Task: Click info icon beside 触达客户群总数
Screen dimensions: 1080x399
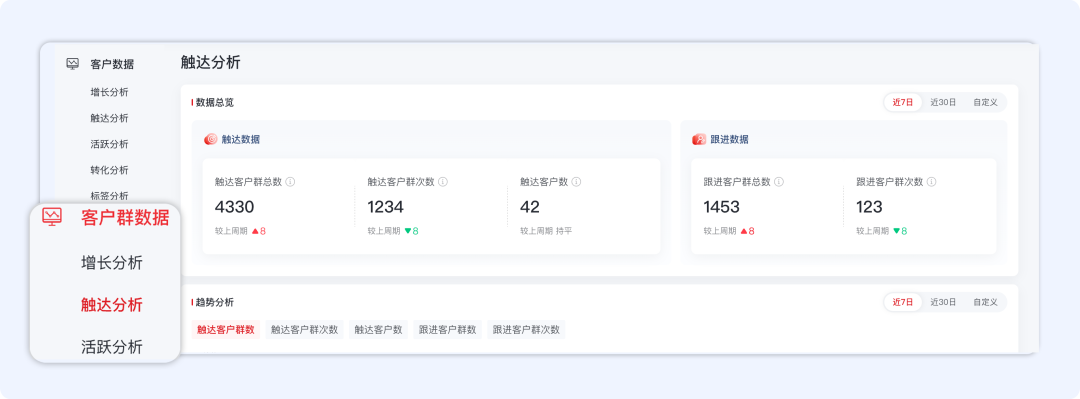Action: (x=291, y=182)
